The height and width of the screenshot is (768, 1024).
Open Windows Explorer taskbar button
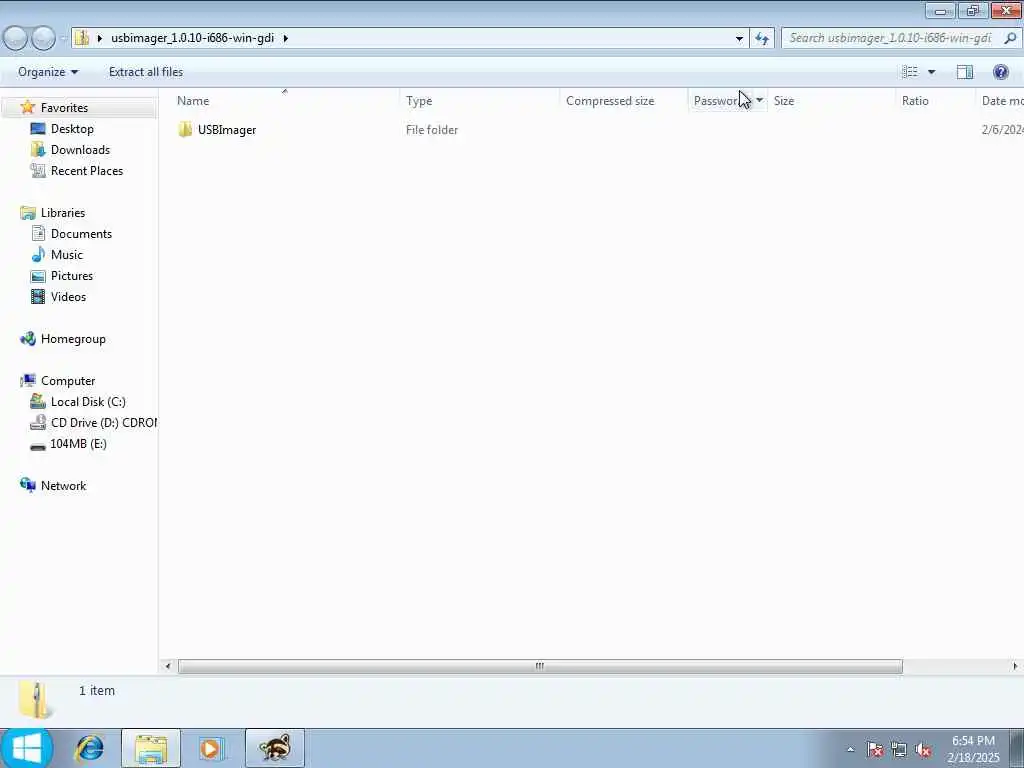151,748
